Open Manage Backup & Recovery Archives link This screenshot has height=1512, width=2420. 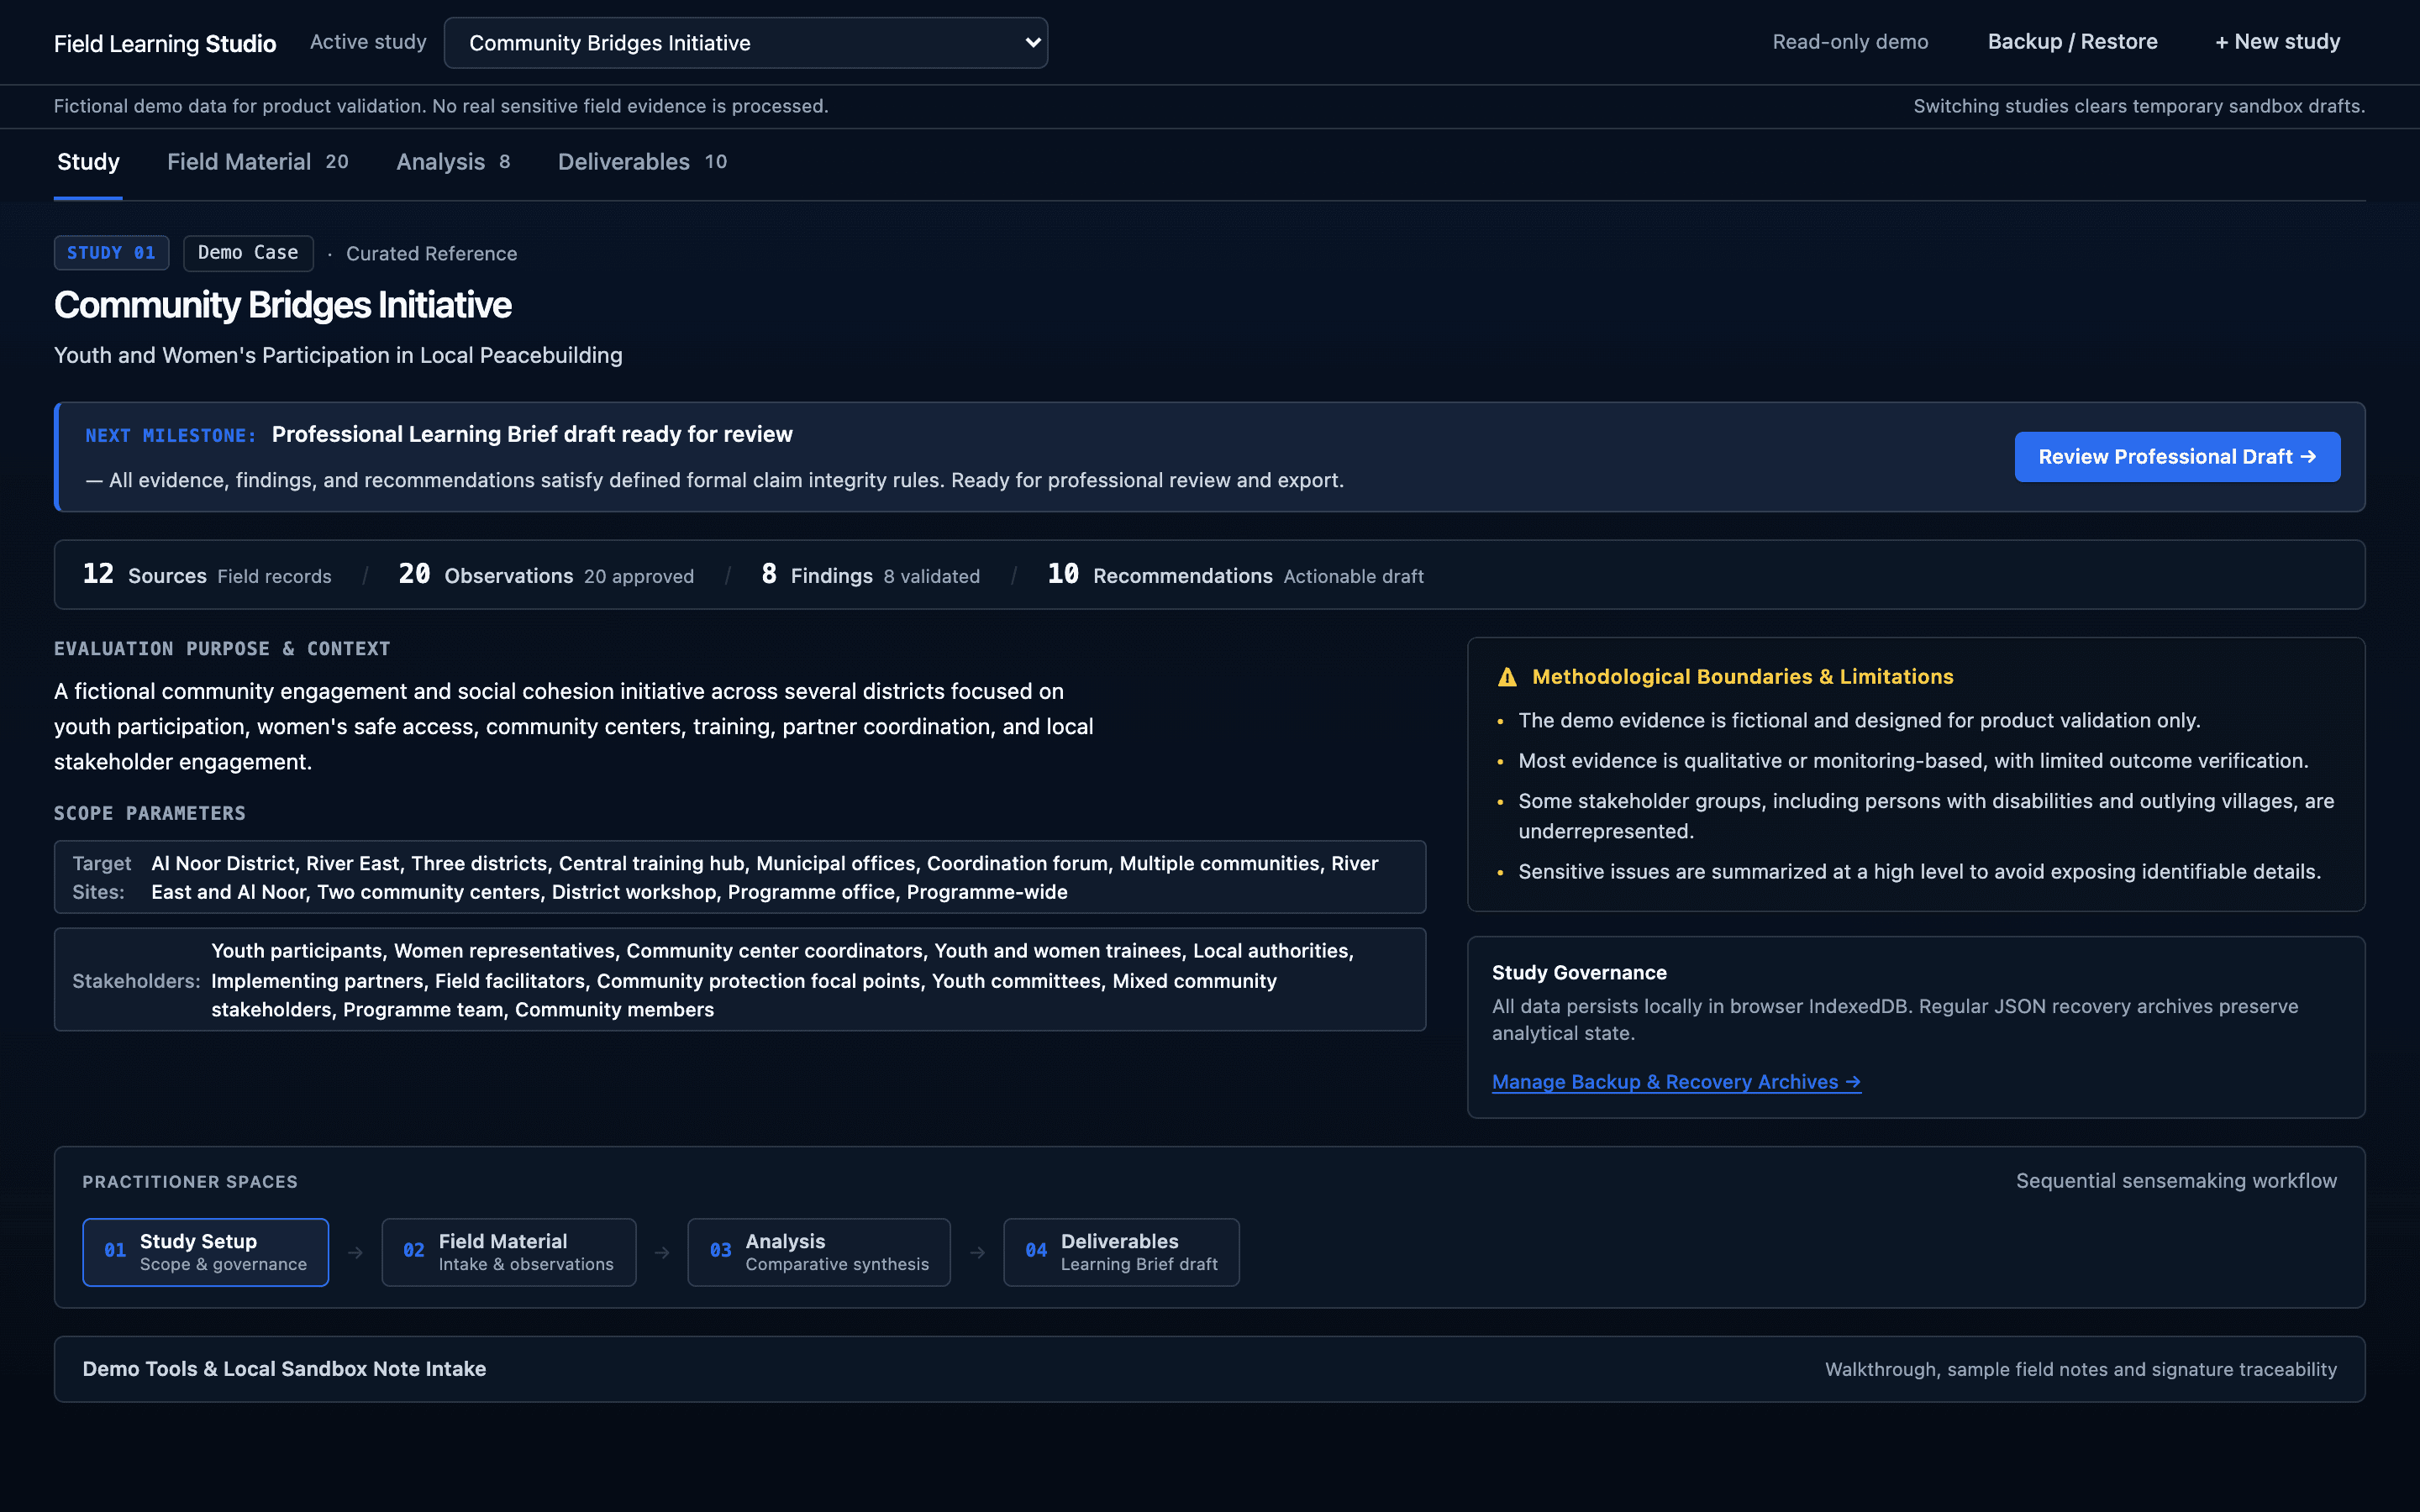coord(1676,1082)
